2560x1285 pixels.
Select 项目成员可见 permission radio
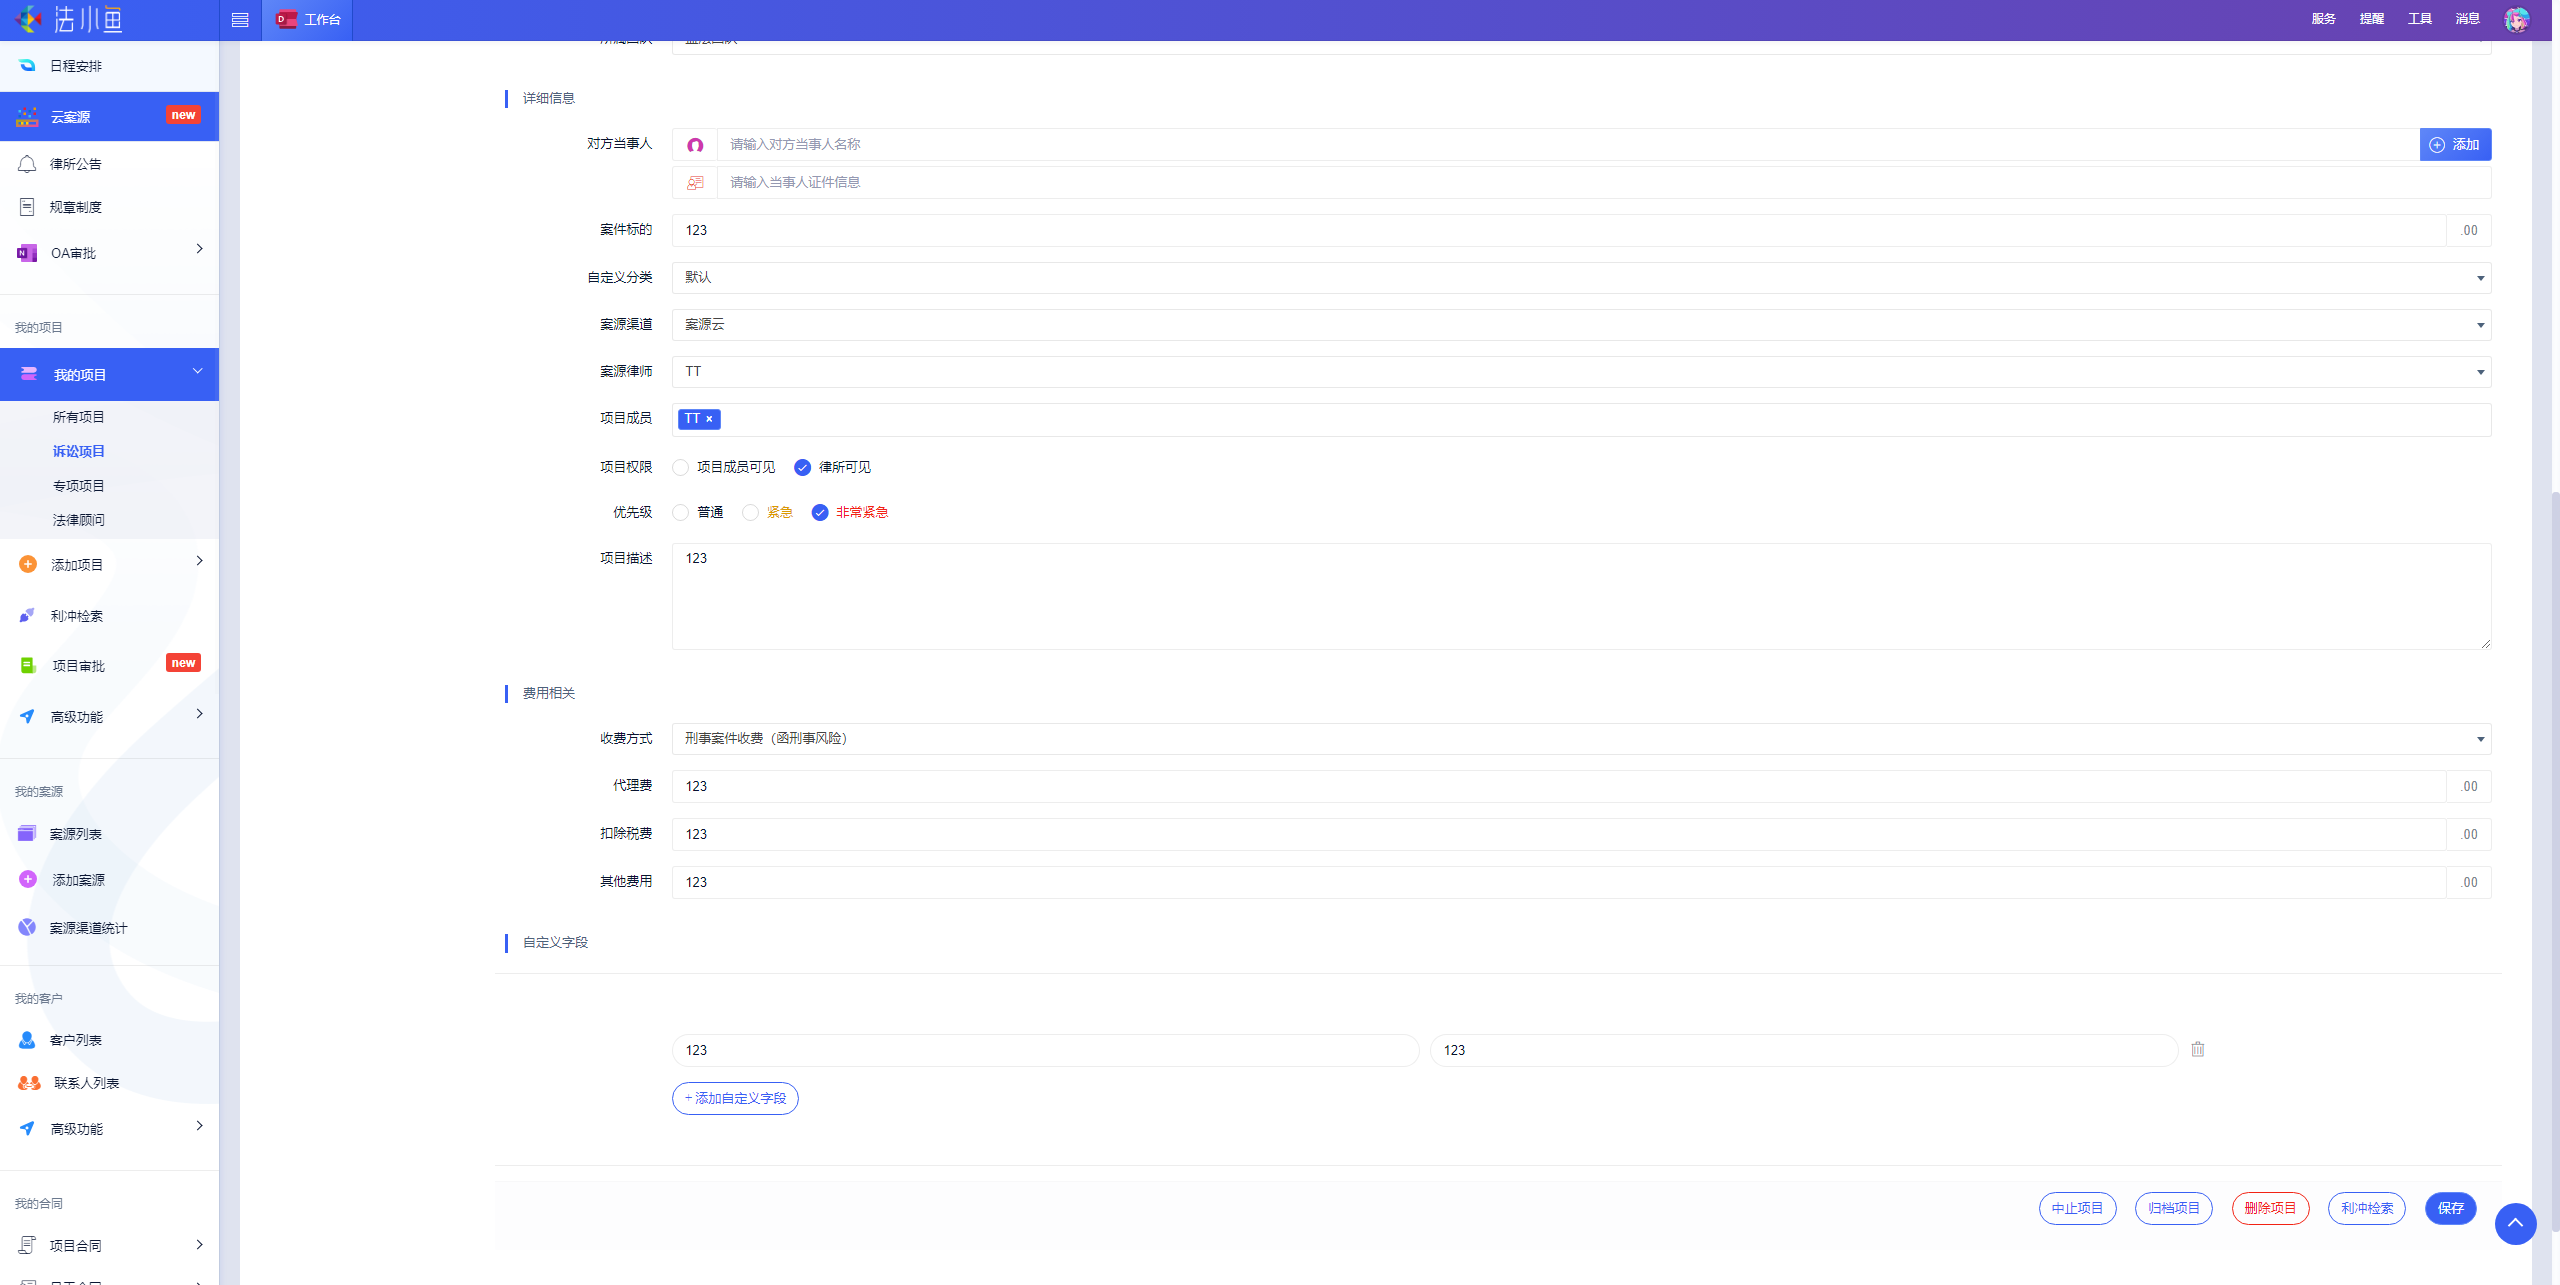point(681,467)
